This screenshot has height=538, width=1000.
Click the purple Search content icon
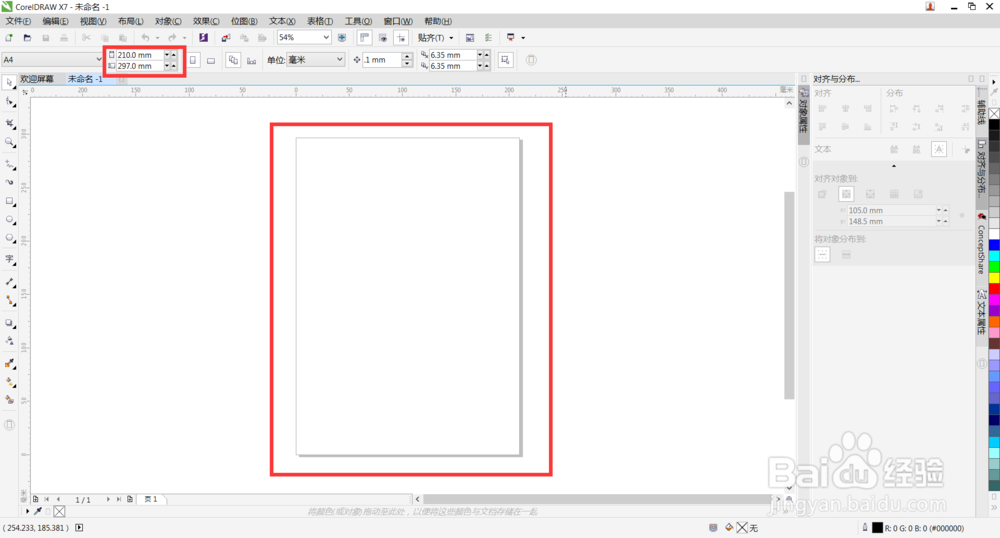tap(203, 38)
